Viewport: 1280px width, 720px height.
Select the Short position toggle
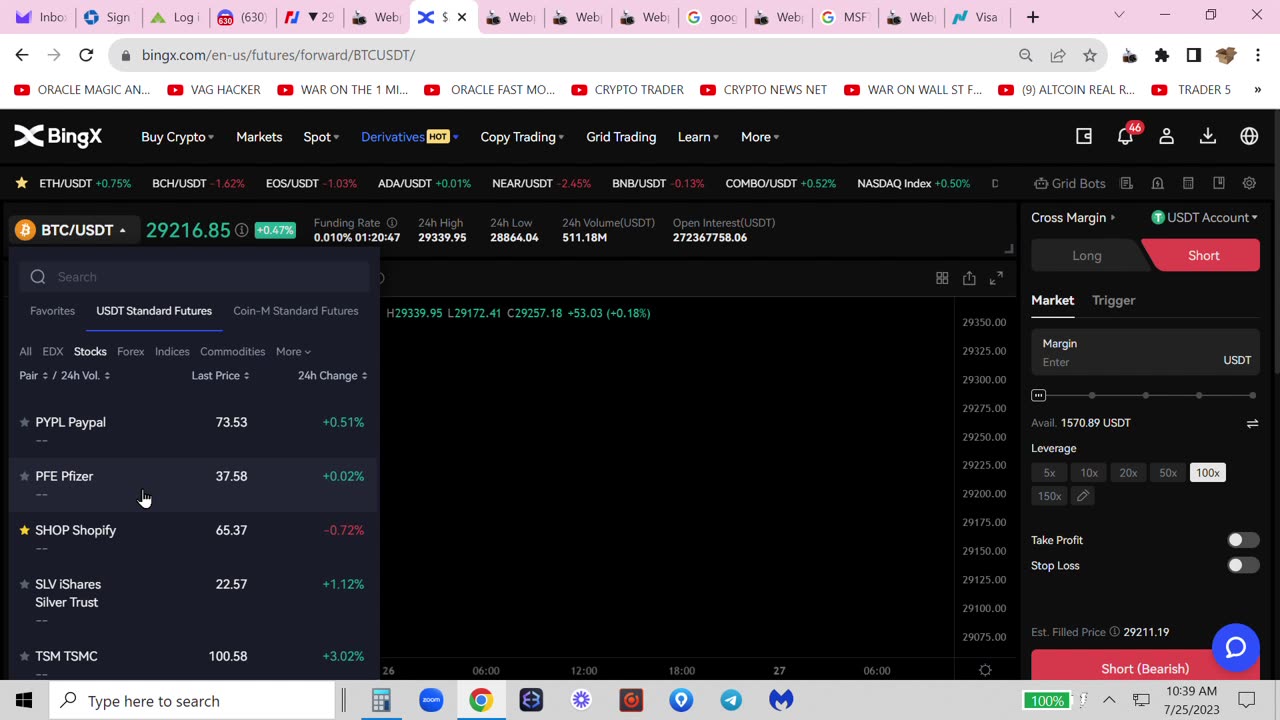pos(1203,256)
